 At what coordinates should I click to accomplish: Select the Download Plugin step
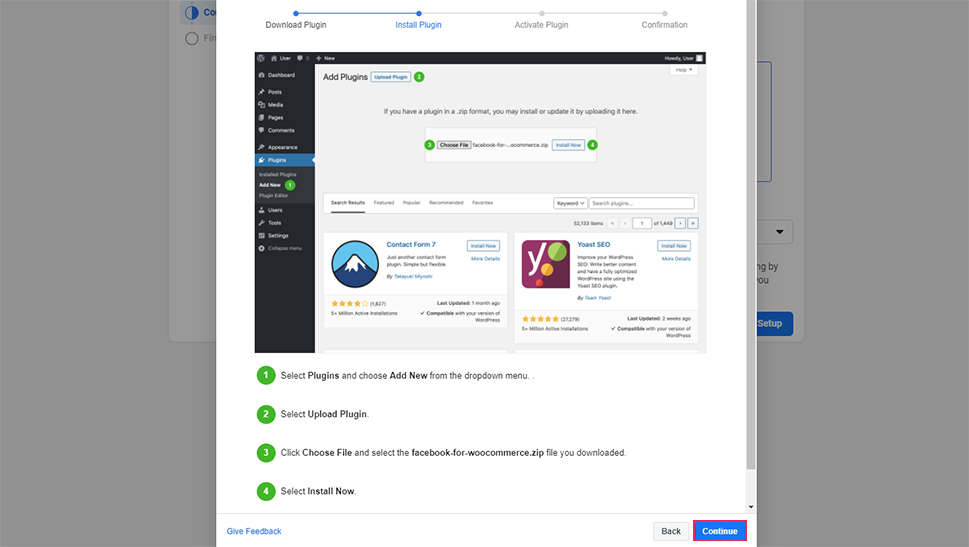(296, 25)
